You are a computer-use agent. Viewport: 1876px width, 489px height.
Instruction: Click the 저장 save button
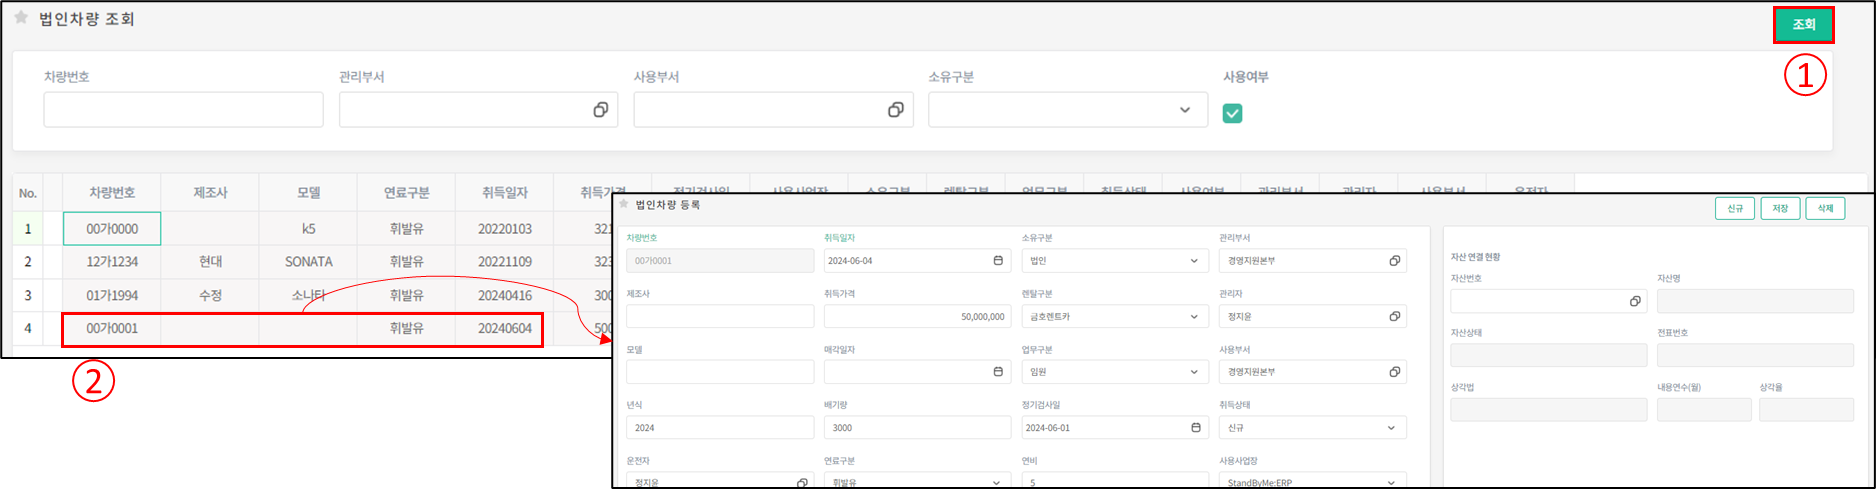1779,208
